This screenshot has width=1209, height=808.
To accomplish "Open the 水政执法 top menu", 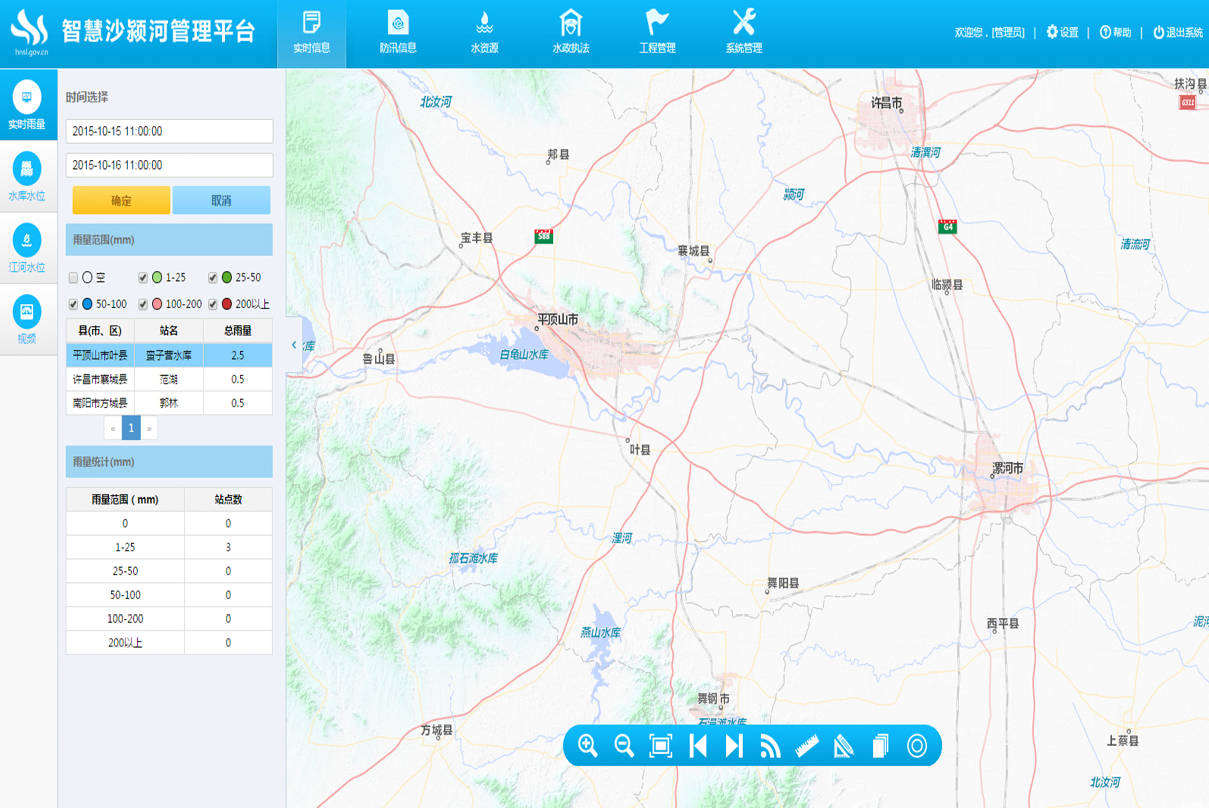I will 570,33.
